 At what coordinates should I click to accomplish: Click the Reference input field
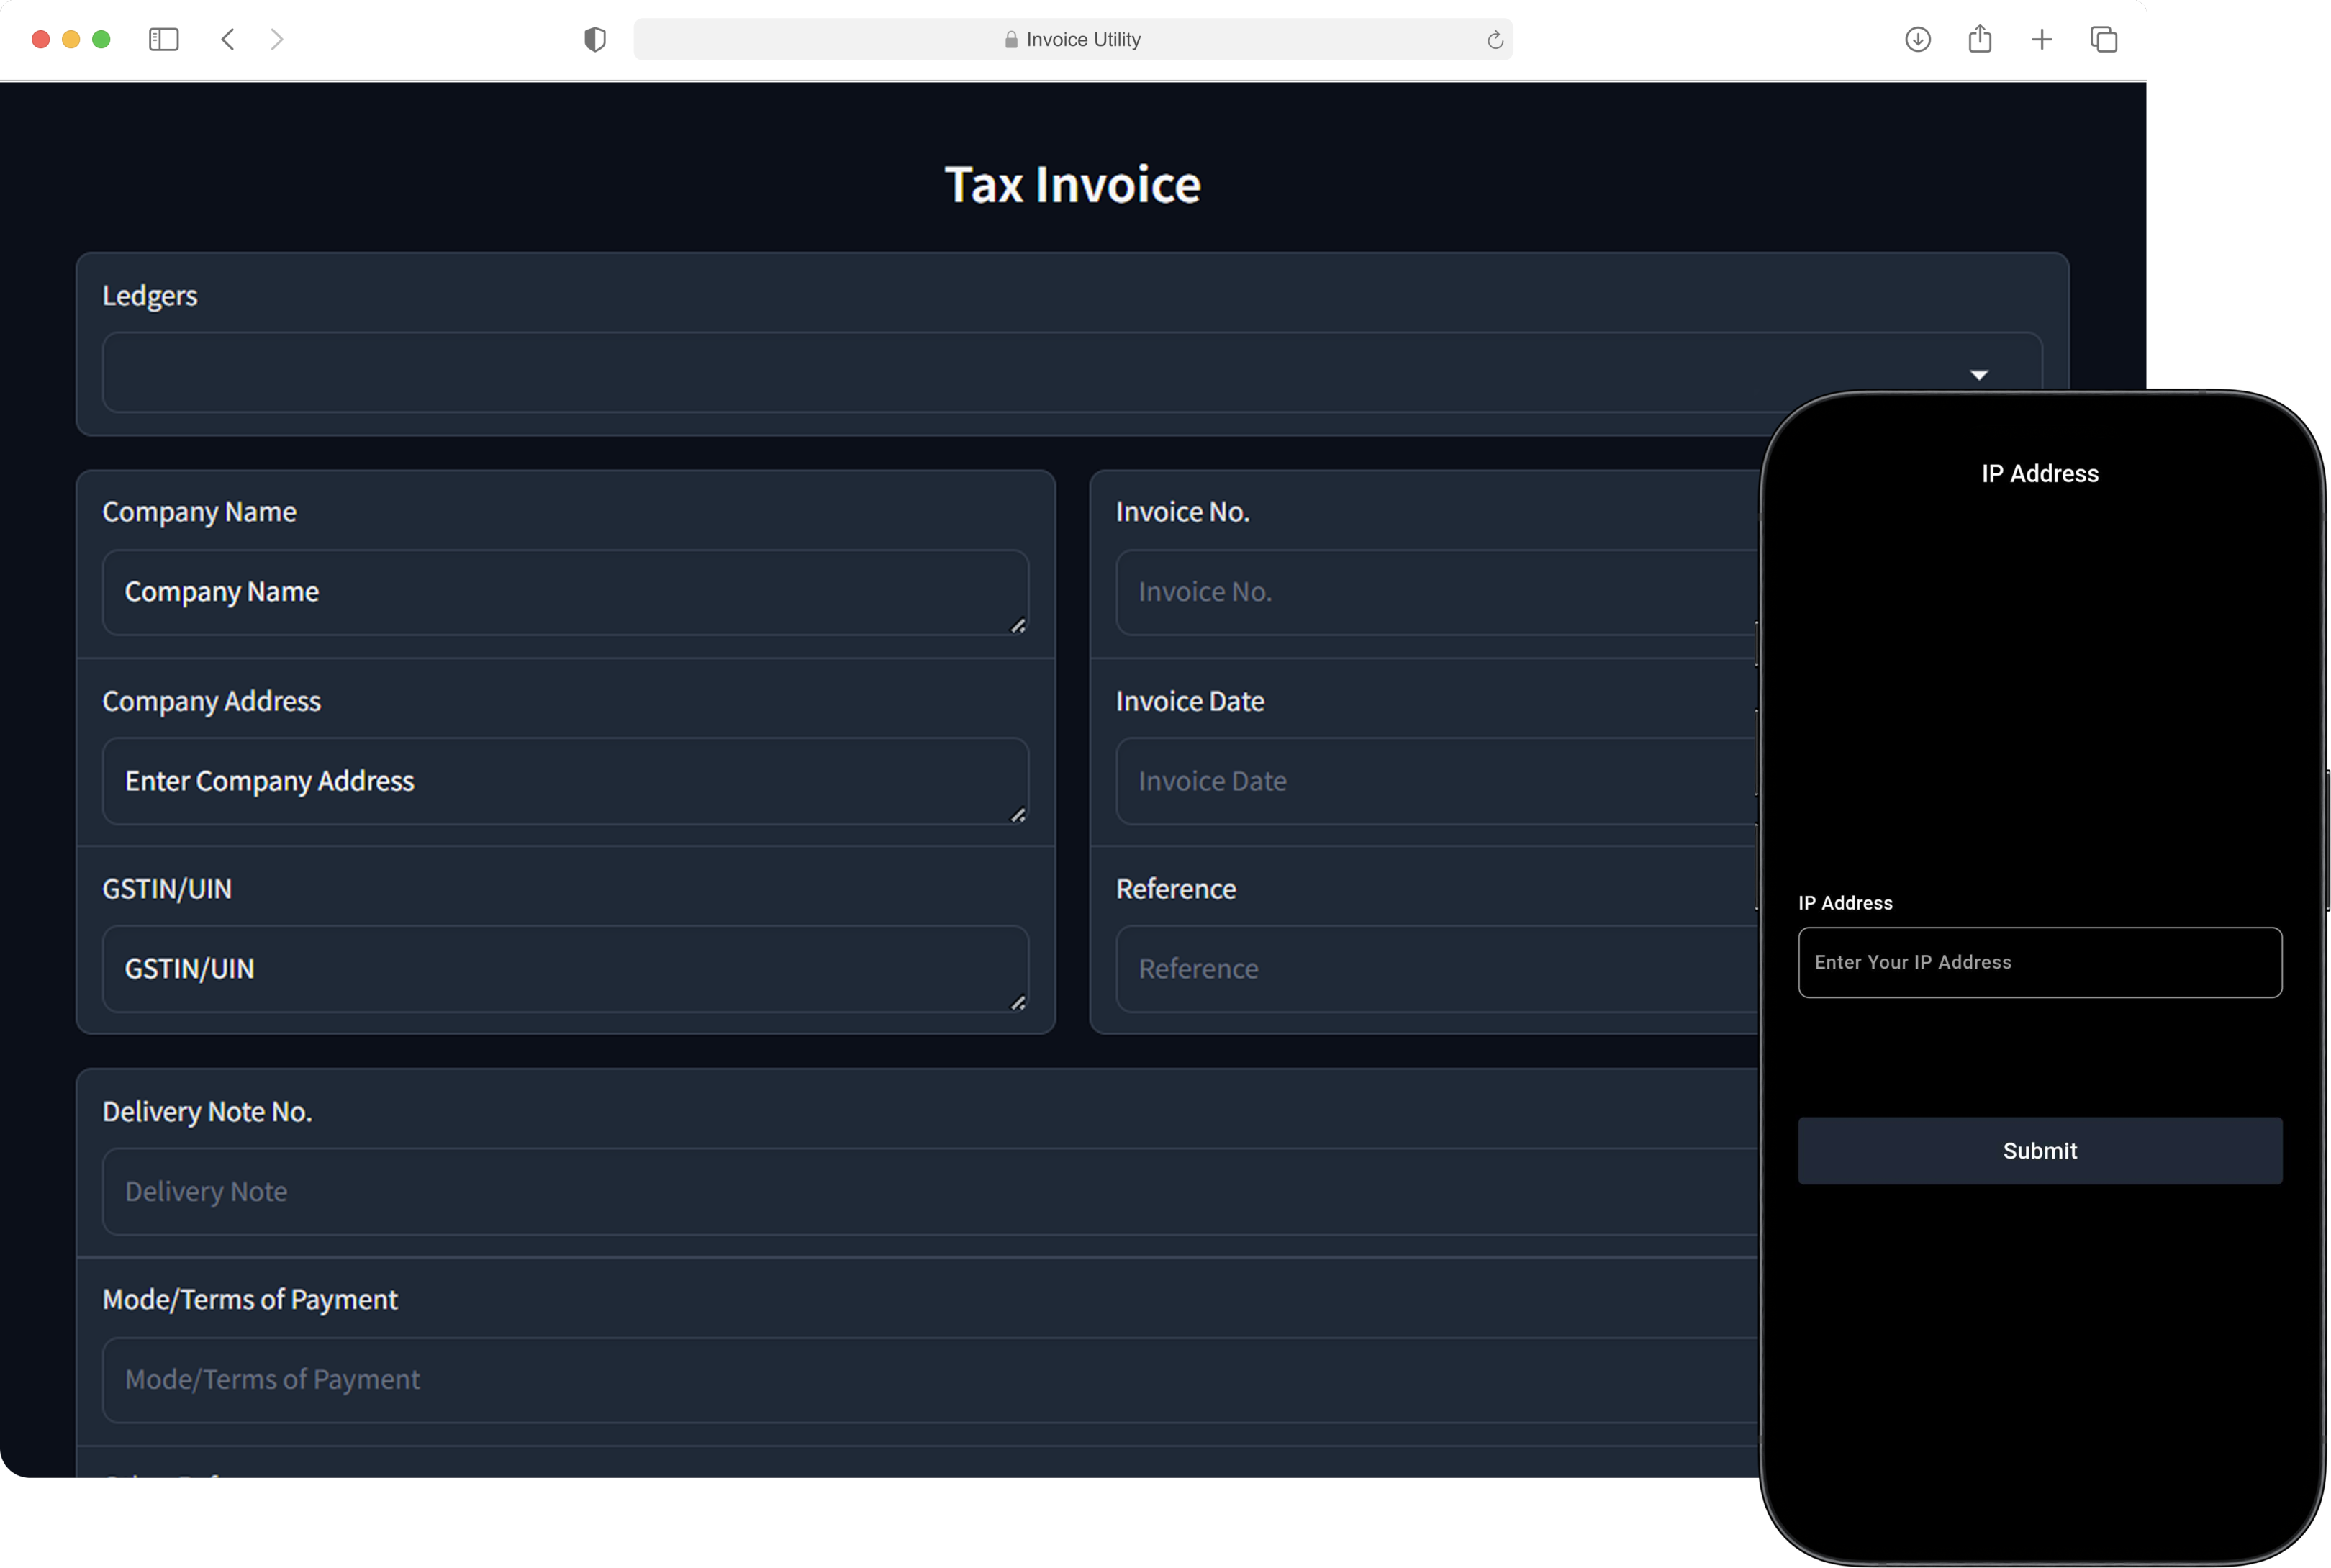[1400, 968]
